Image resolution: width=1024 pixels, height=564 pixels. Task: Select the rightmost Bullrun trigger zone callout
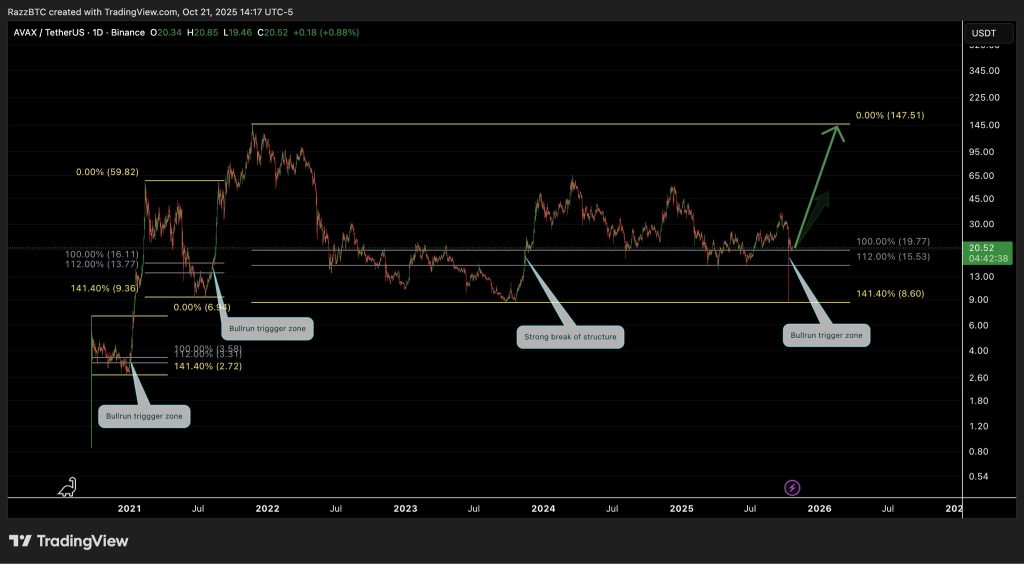(x=826, y=335)
